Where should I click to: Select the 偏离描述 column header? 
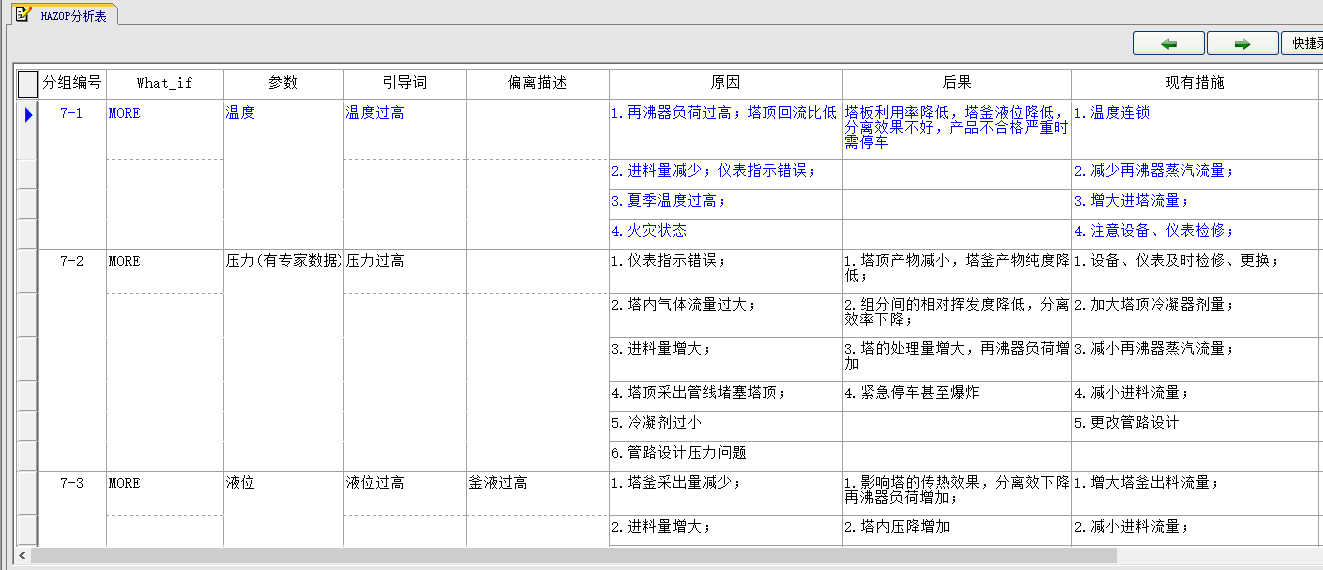538,83
